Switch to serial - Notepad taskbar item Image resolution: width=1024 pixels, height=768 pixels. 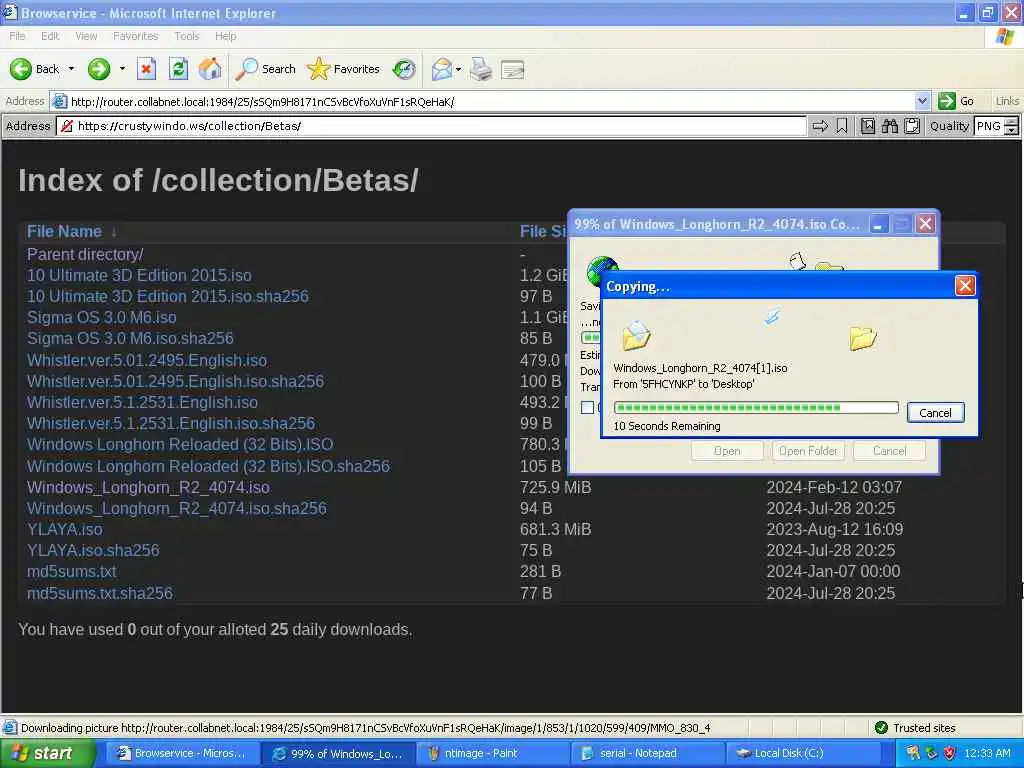648,753
